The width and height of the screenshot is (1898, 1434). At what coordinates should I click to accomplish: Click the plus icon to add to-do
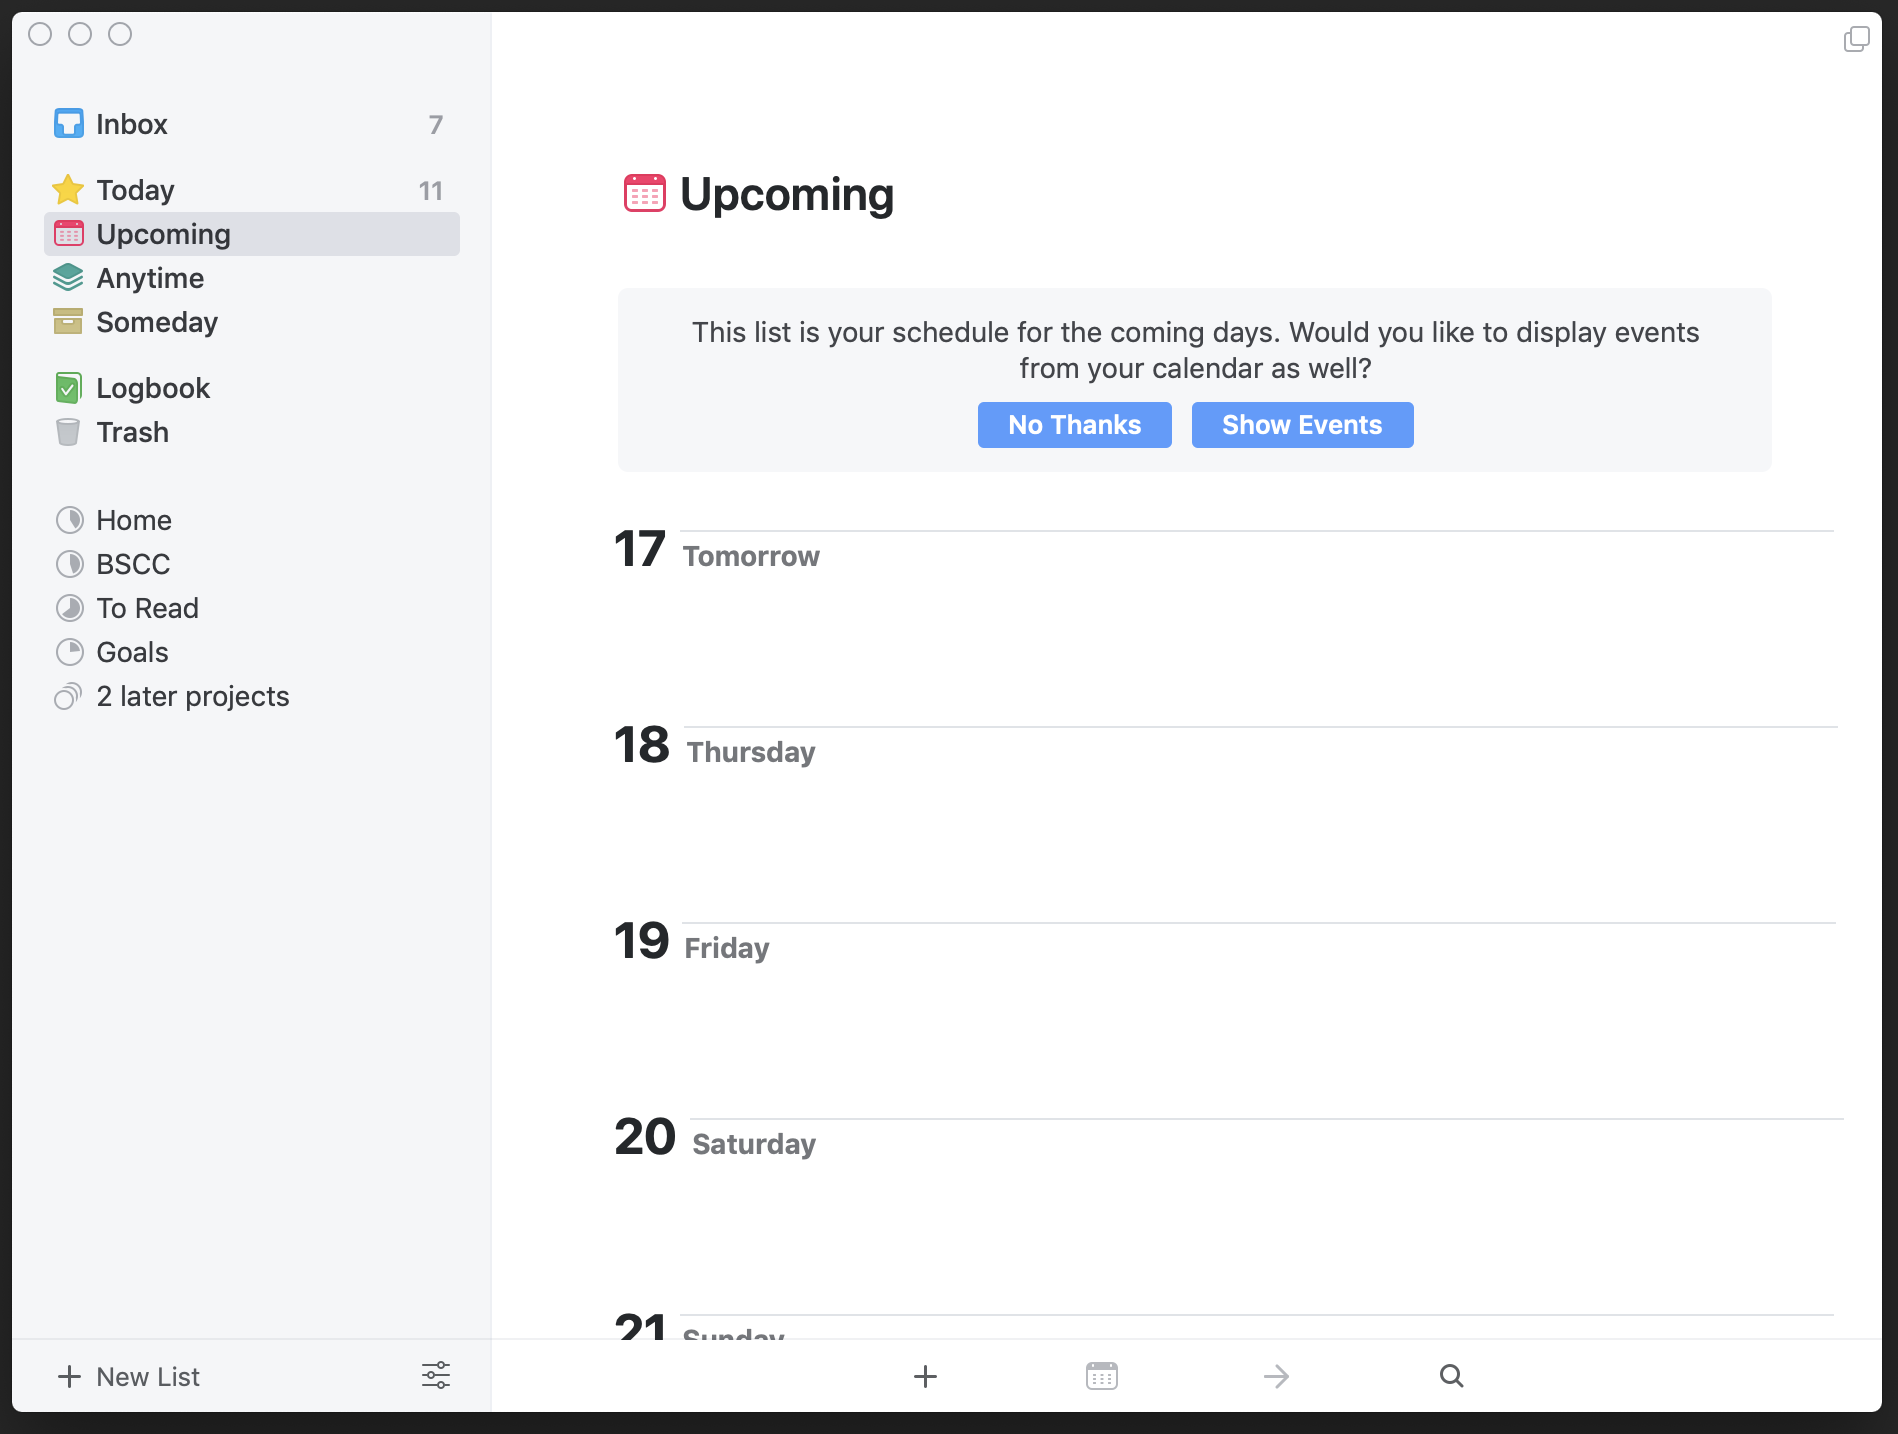coord(925,1377)
